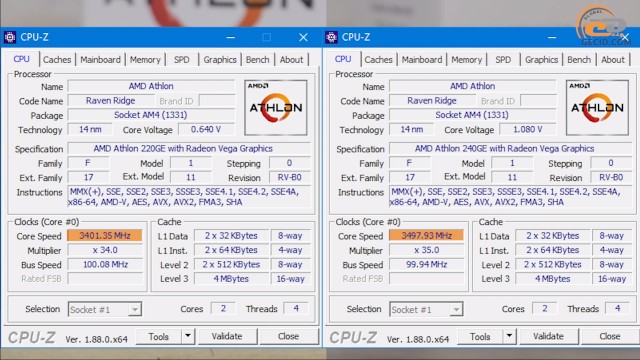Open the Graphics tab in right window

(x=542, y=60)
